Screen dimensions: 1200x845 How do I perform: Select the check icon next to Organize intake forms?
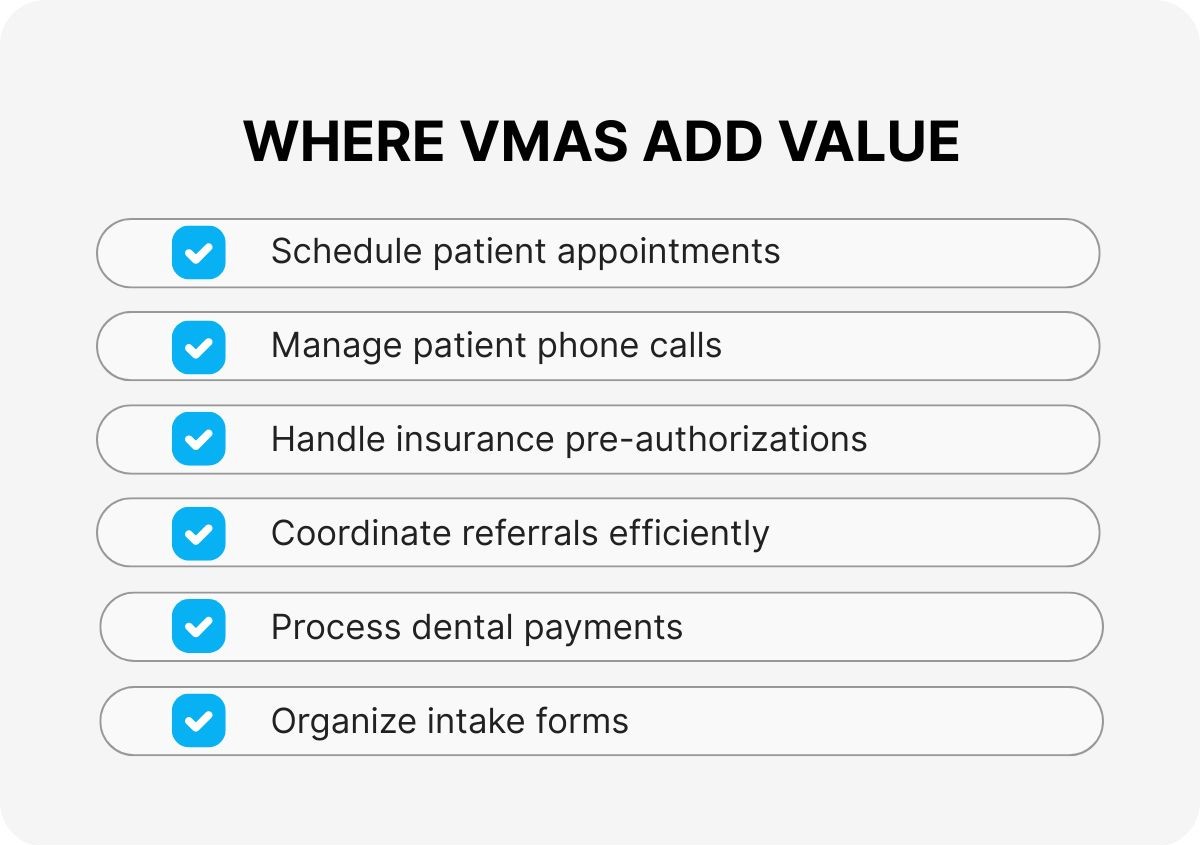(x=198, y=720)
